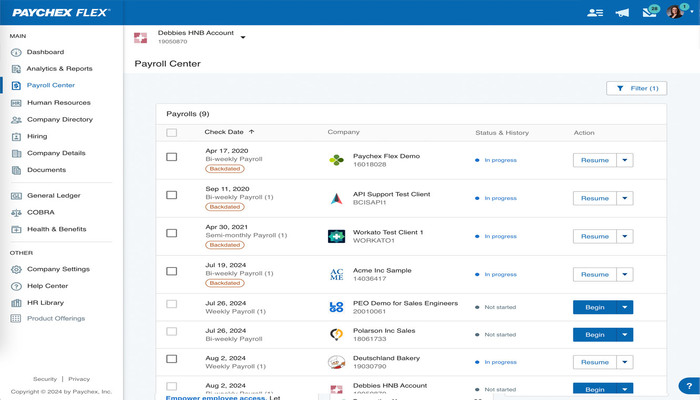700x400 pixels.
Task: Toggle the select-all payrolls header checkbox
Action: coord(172,132)
